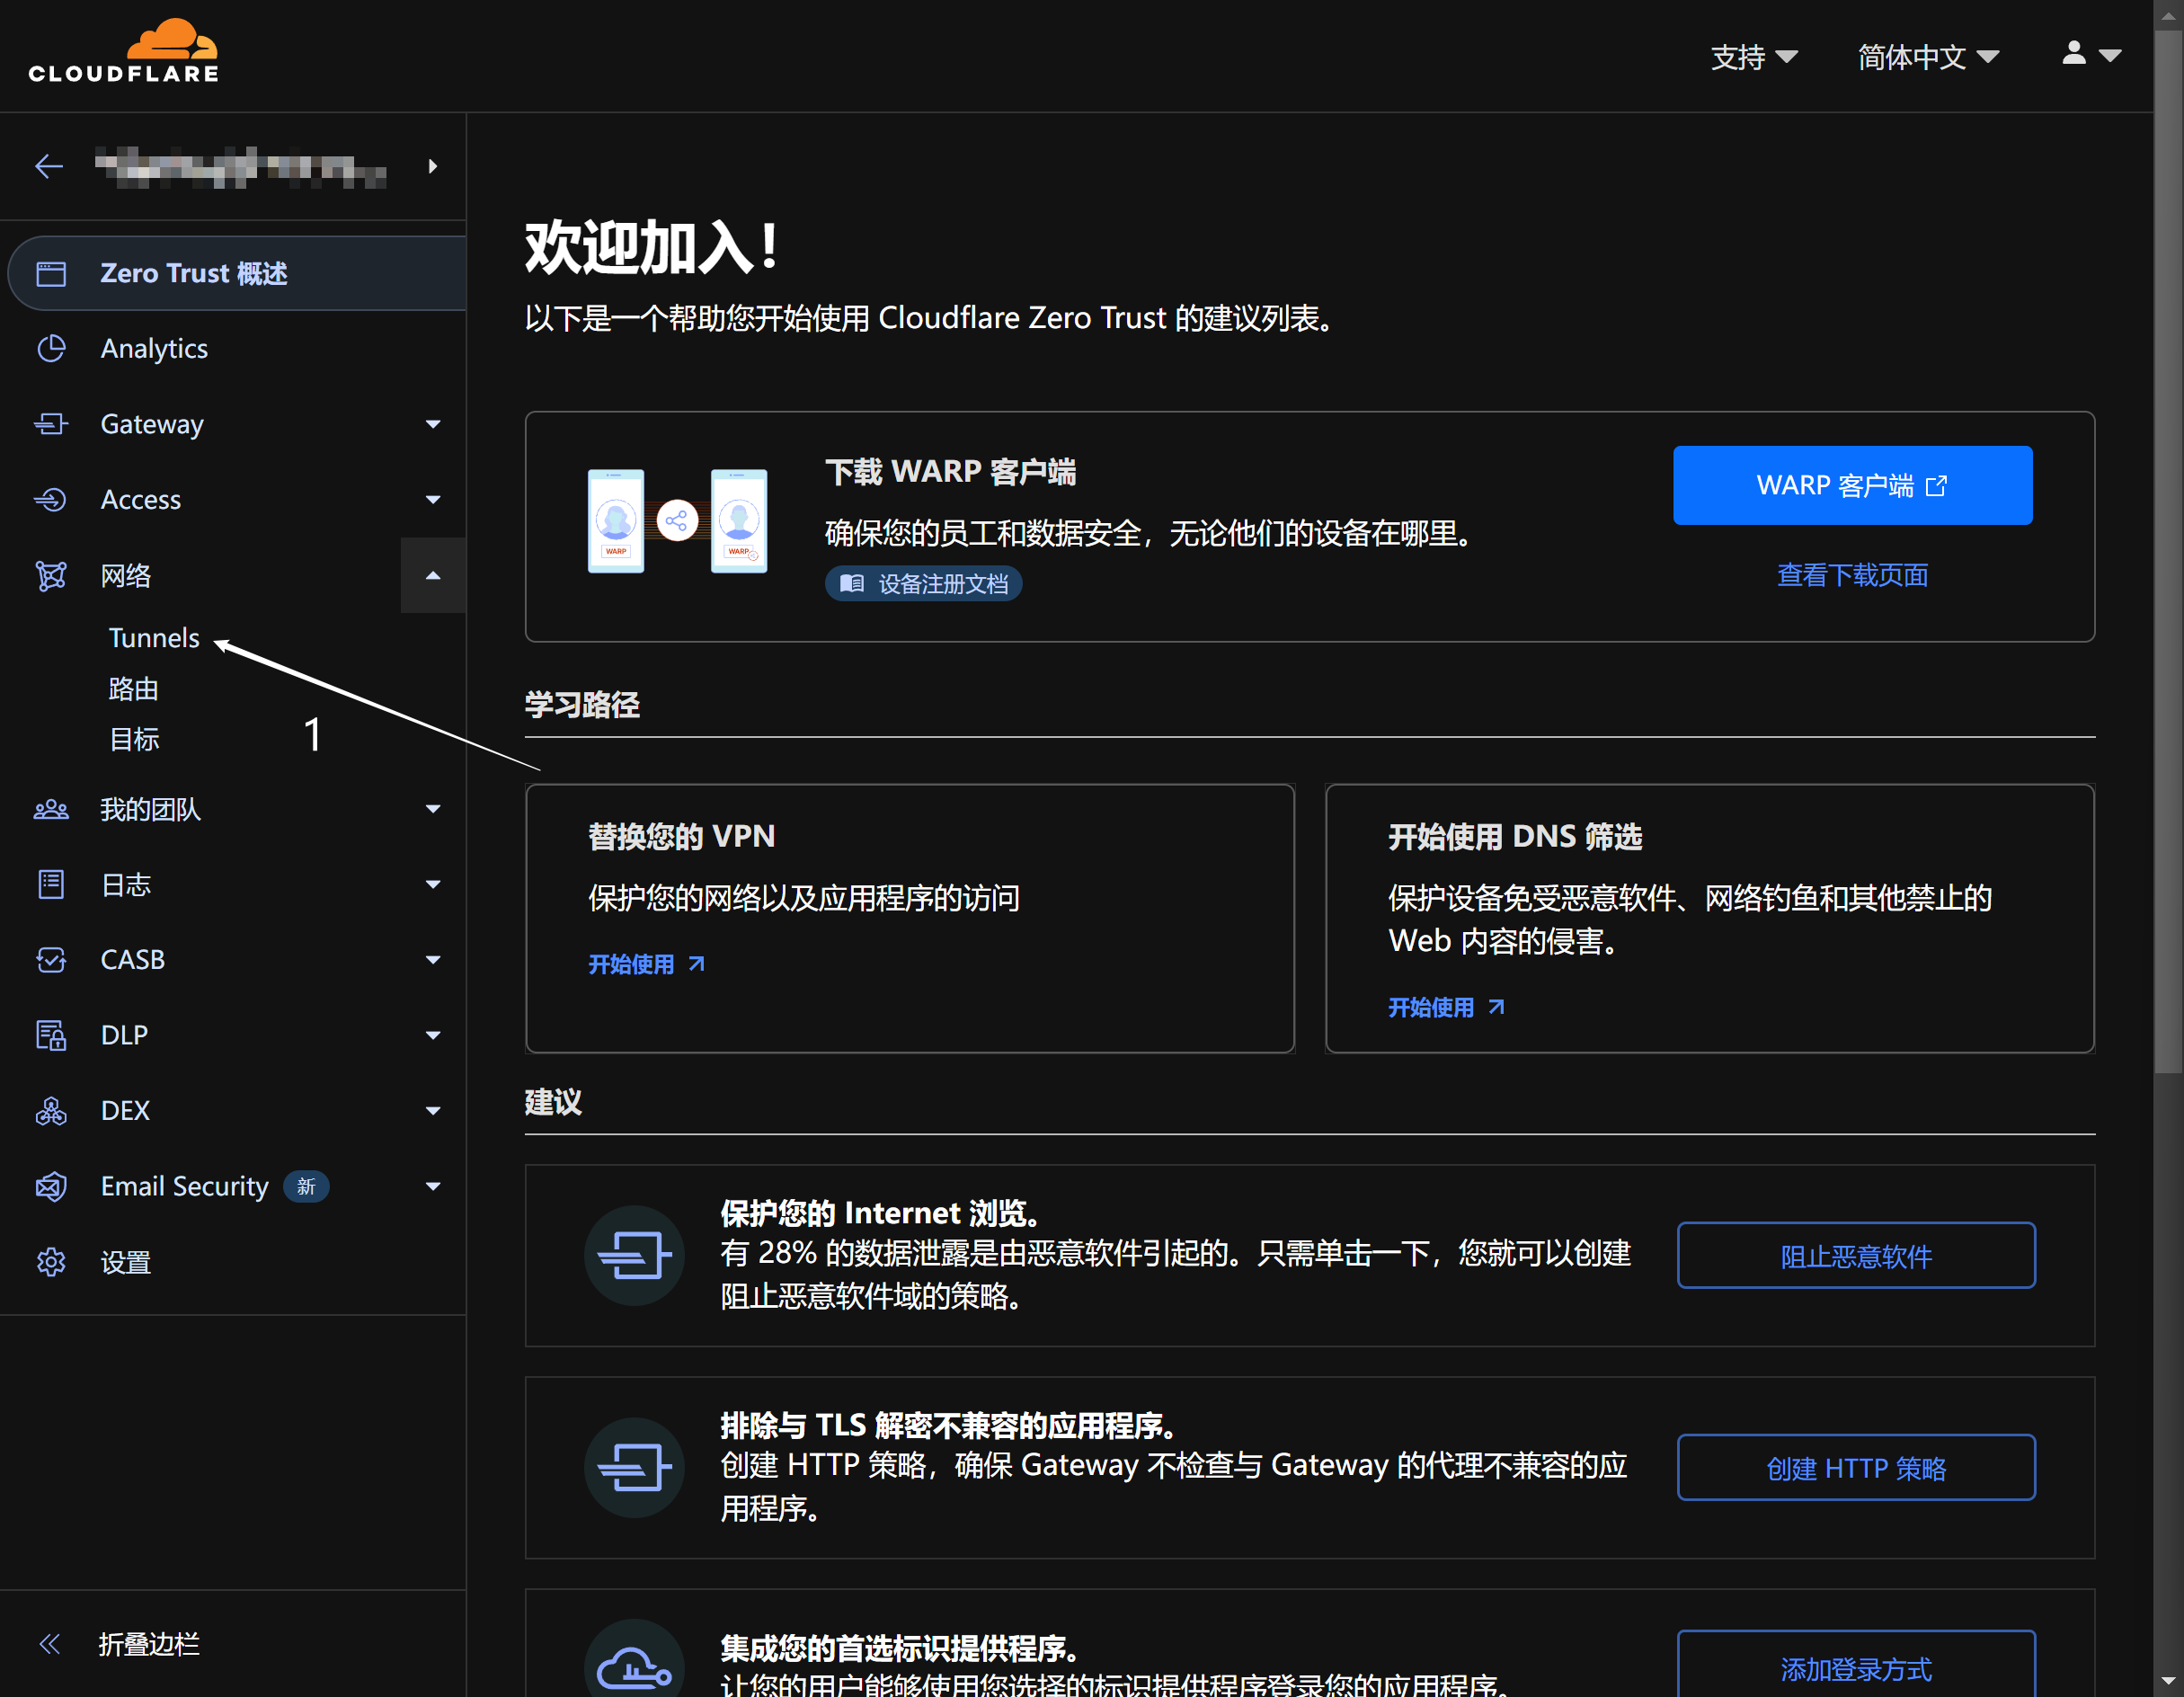Open 路由 under 网络
Screen dimensions: 2184x1697
134,688
